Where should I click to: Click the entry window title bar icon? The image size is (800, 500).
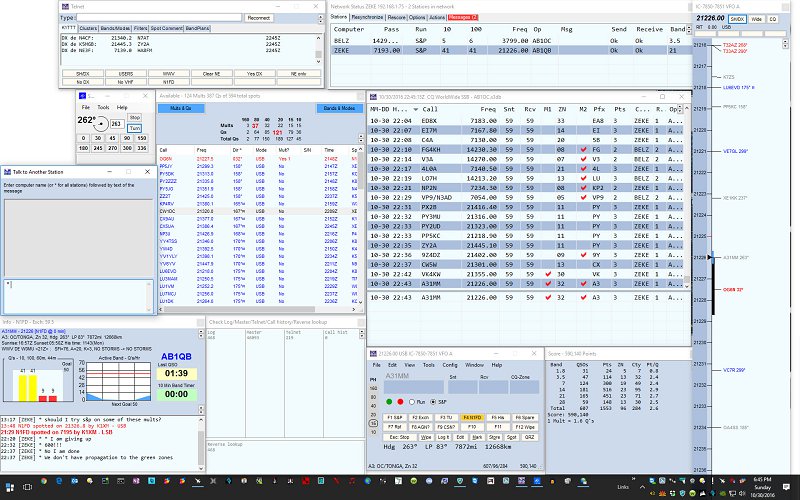click(373, 354)
